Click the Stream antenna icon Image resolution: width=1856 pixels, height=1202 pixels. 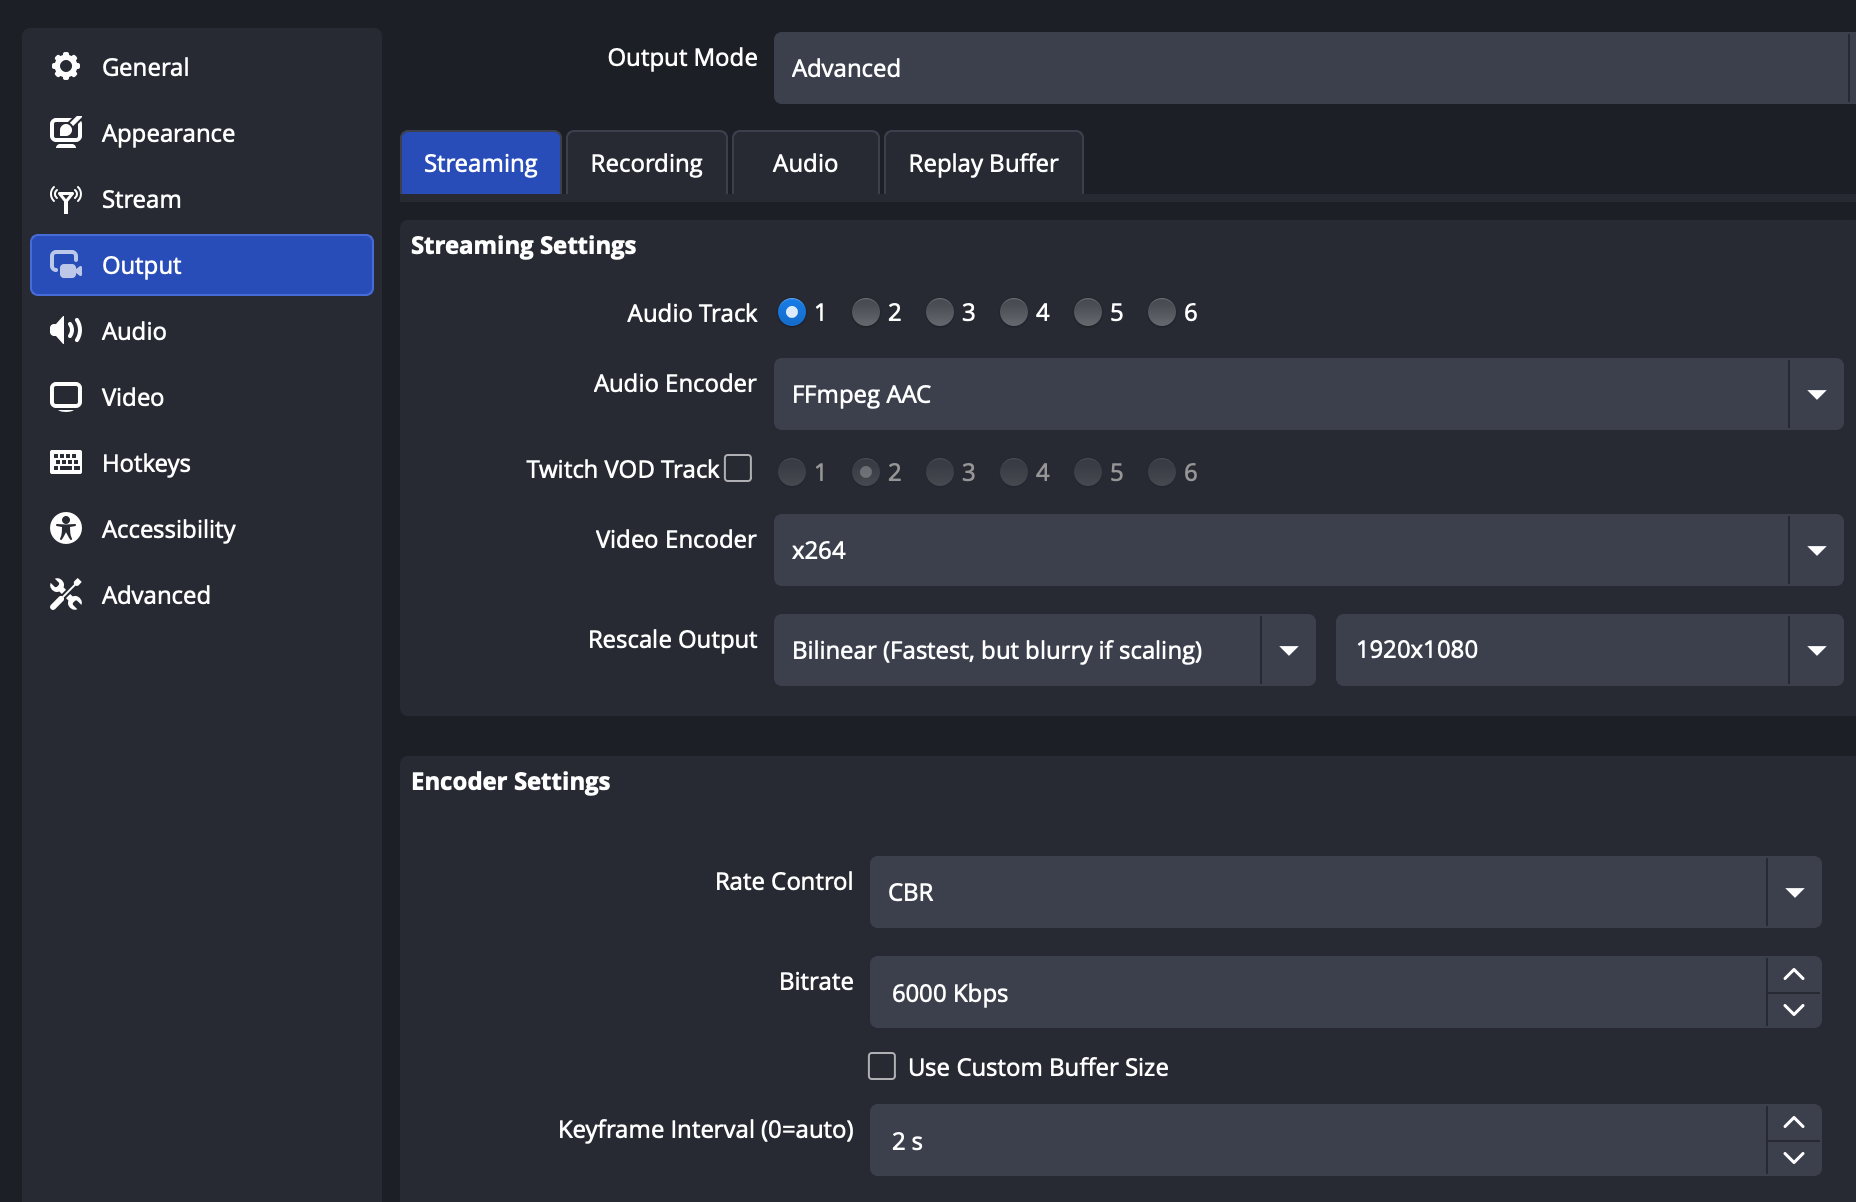tap(66, 199)
